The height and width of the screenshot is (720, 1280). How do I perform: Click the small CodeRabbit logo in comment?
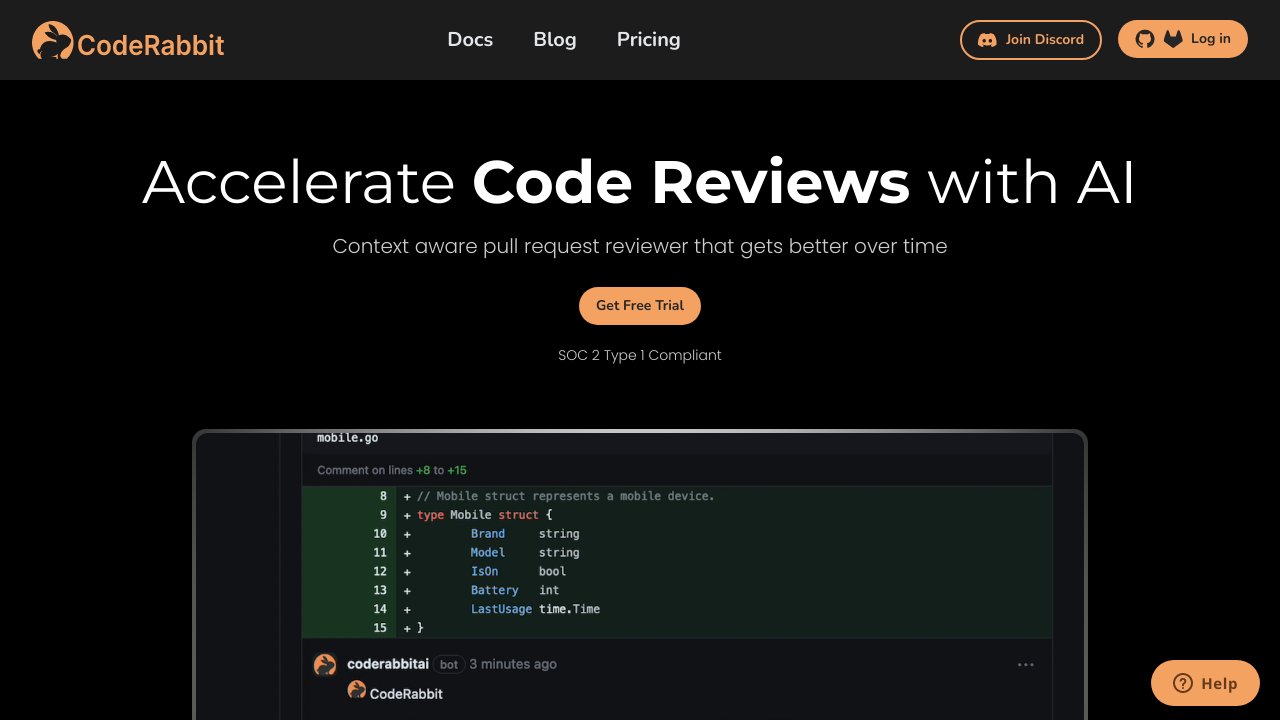click(357, 690)
